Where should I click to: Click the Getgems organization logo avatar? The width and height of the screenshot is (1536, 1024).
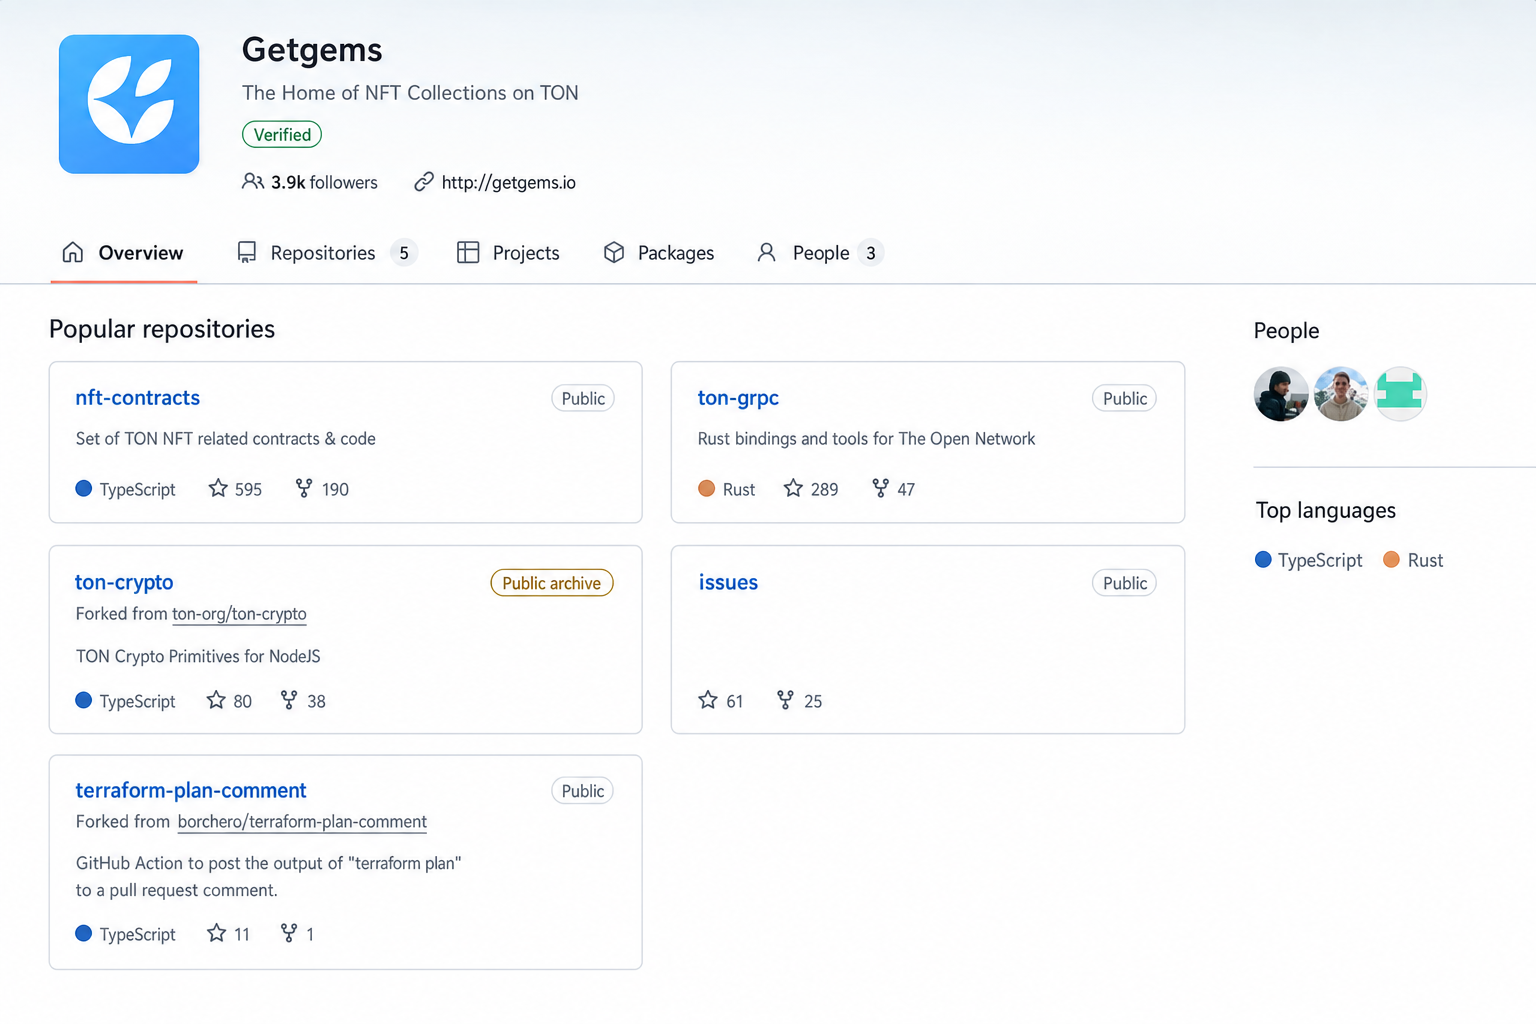pyautogui.click(x=129, y=104)
